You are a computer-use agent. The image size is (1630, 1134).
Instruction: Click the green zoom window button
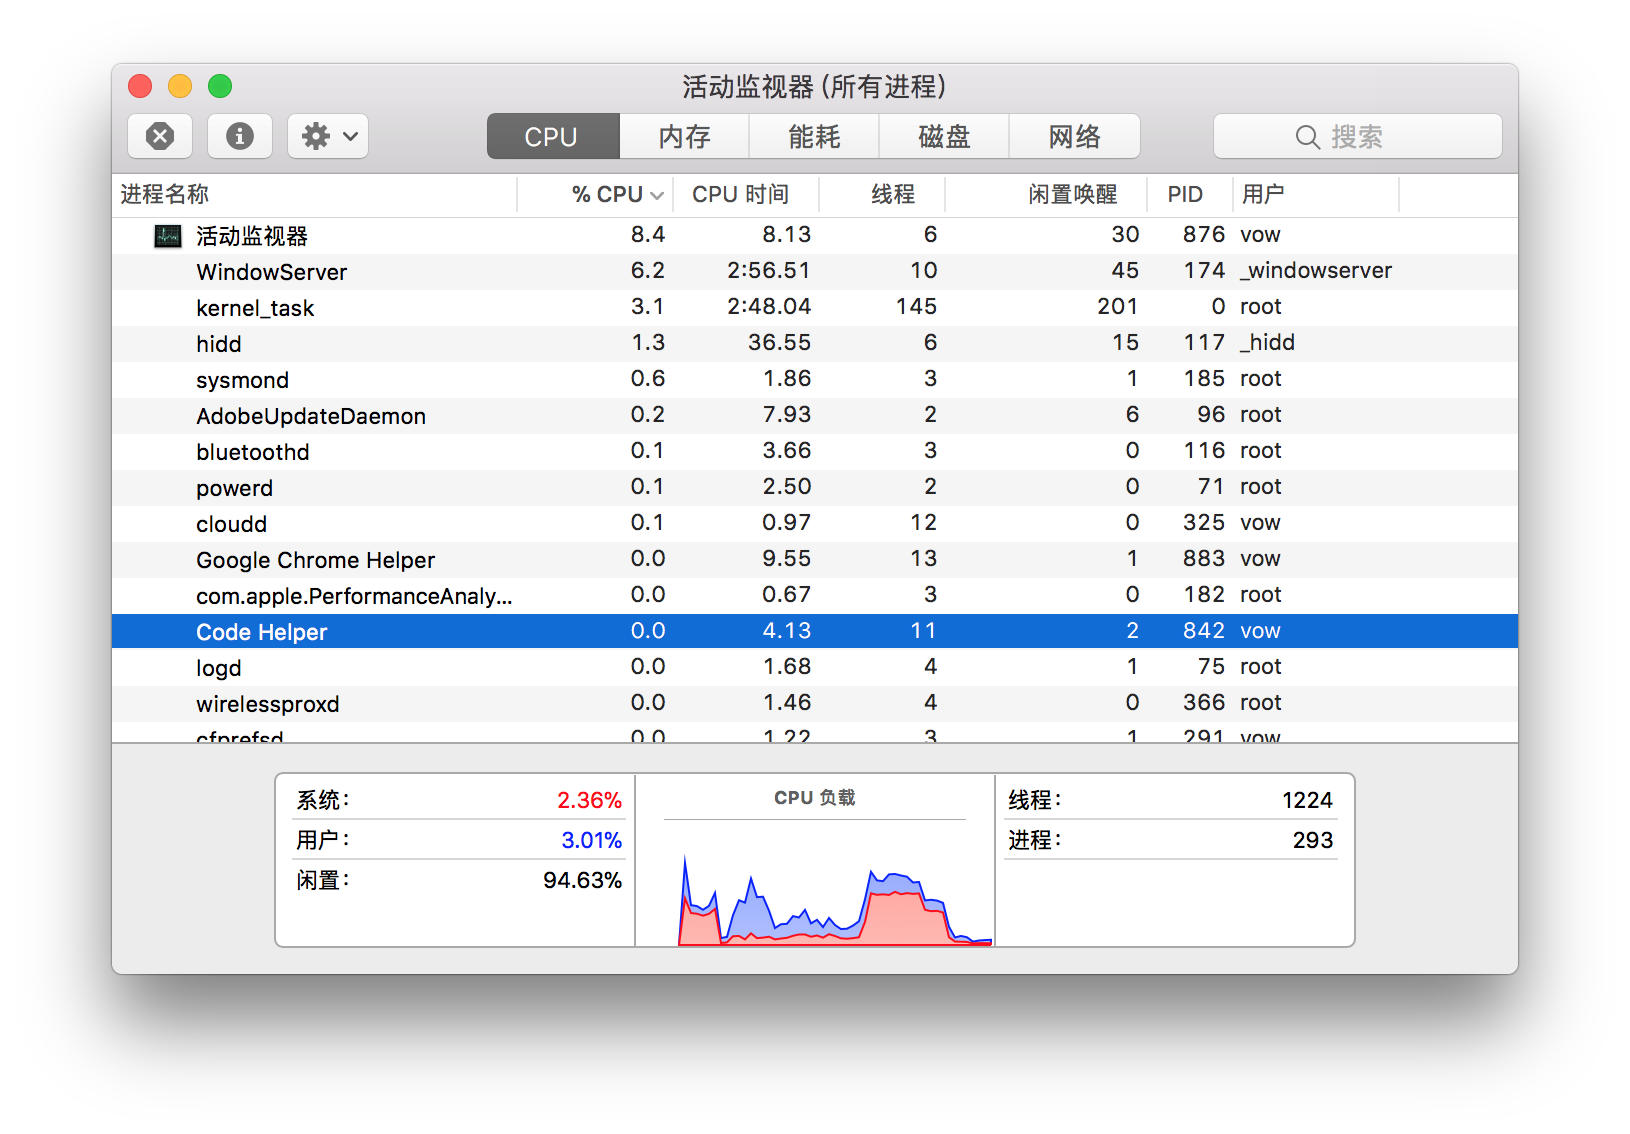220,86
